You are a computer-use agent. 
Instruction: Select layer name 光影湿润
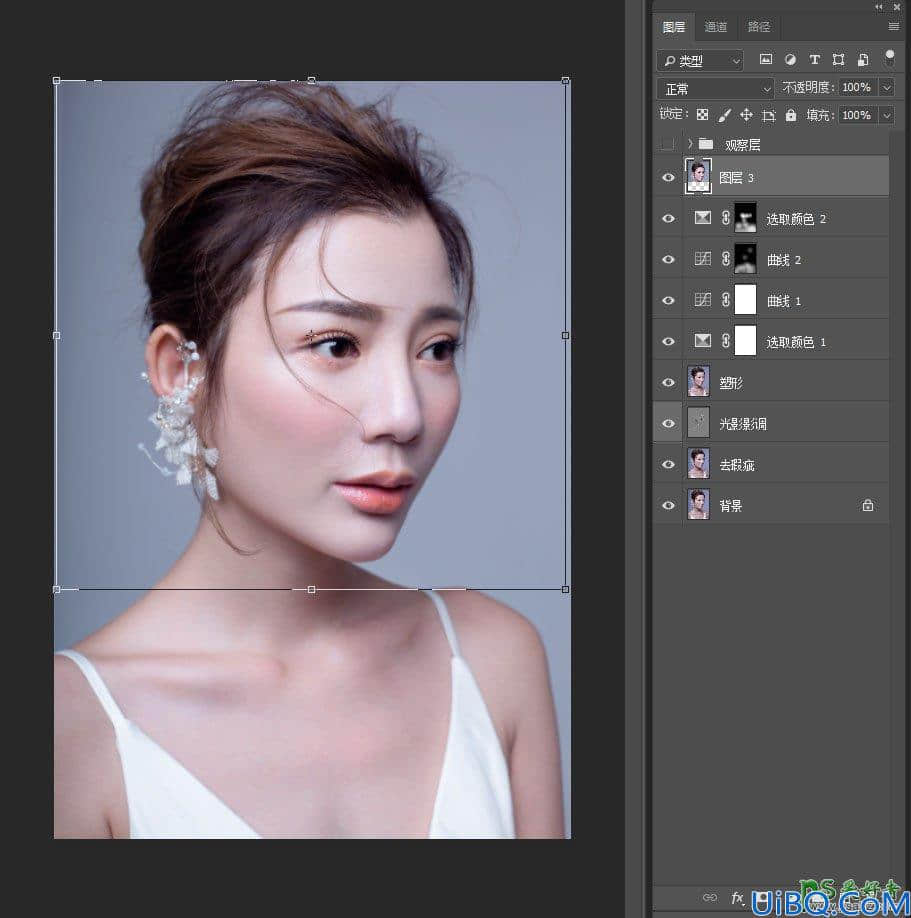(742, 424)
